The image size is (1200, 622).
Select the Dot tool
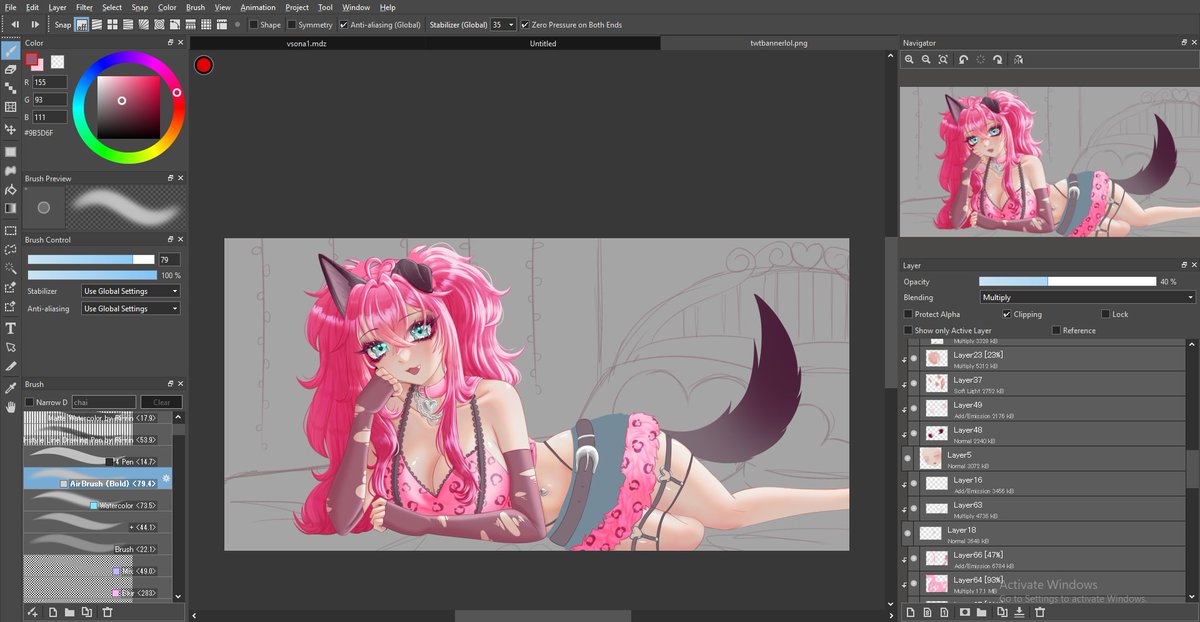pyautogui.click(x=10, y=88)
